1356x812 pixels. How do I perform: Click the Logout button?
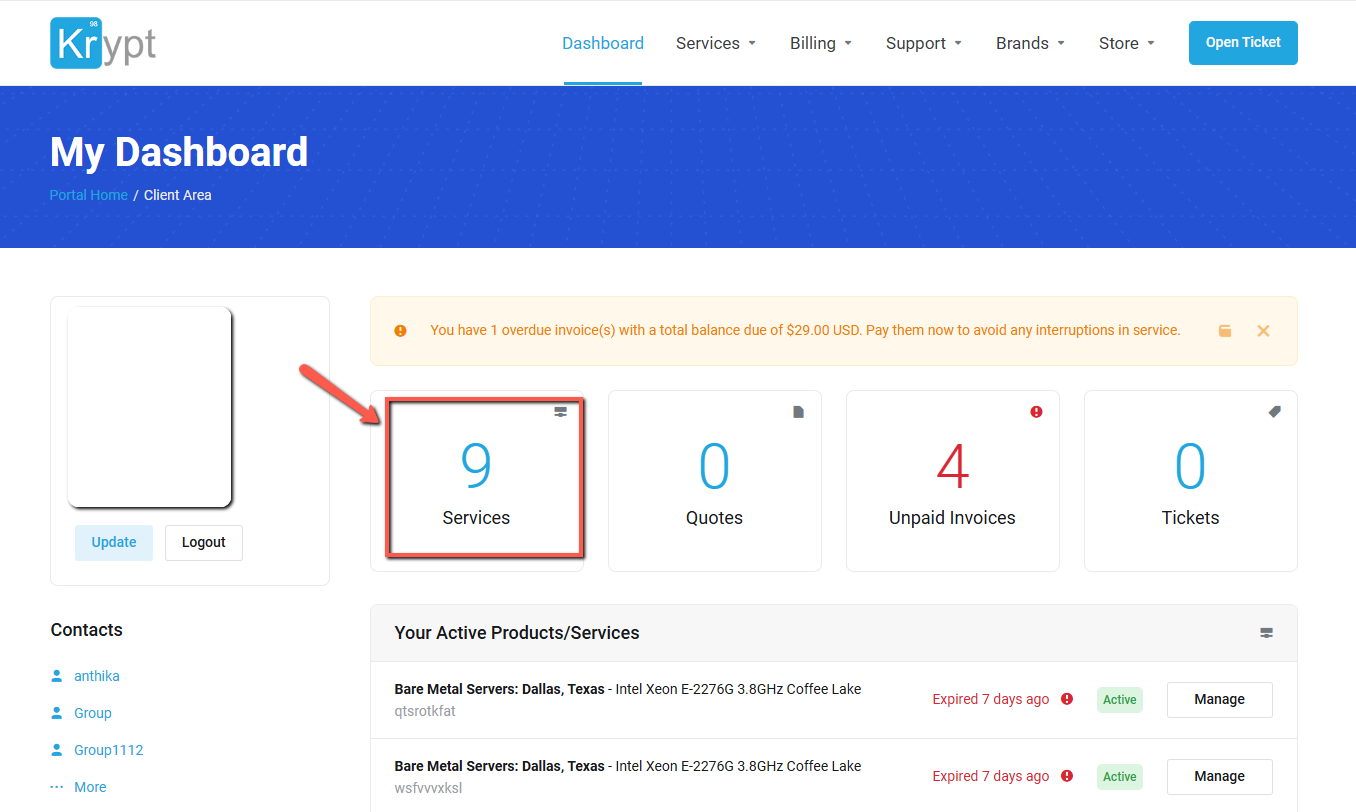pyautogui.click(x=204, y=542)
